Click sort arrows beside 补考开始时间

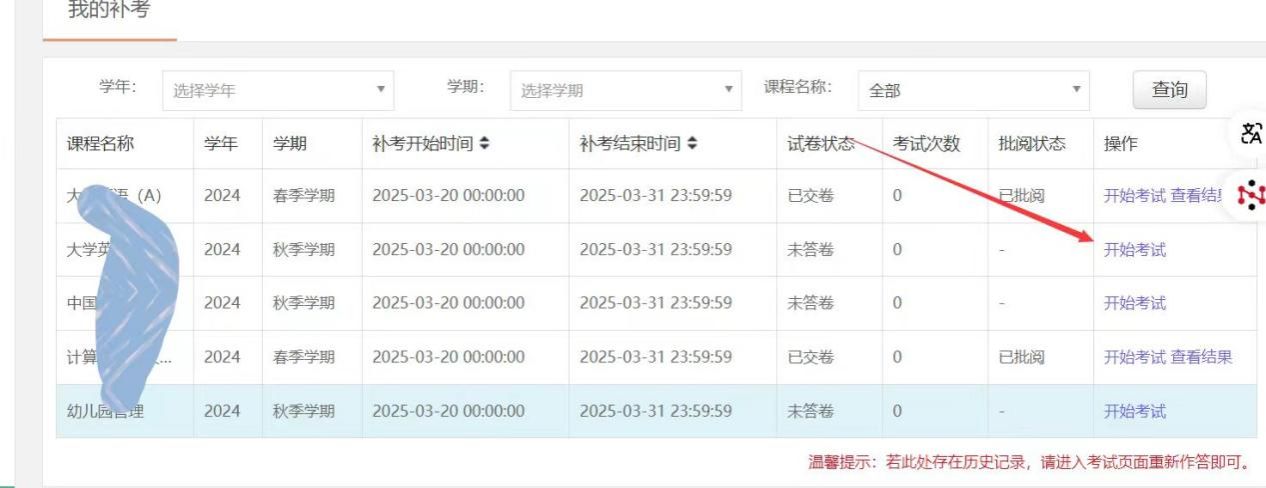pos(485,144)
